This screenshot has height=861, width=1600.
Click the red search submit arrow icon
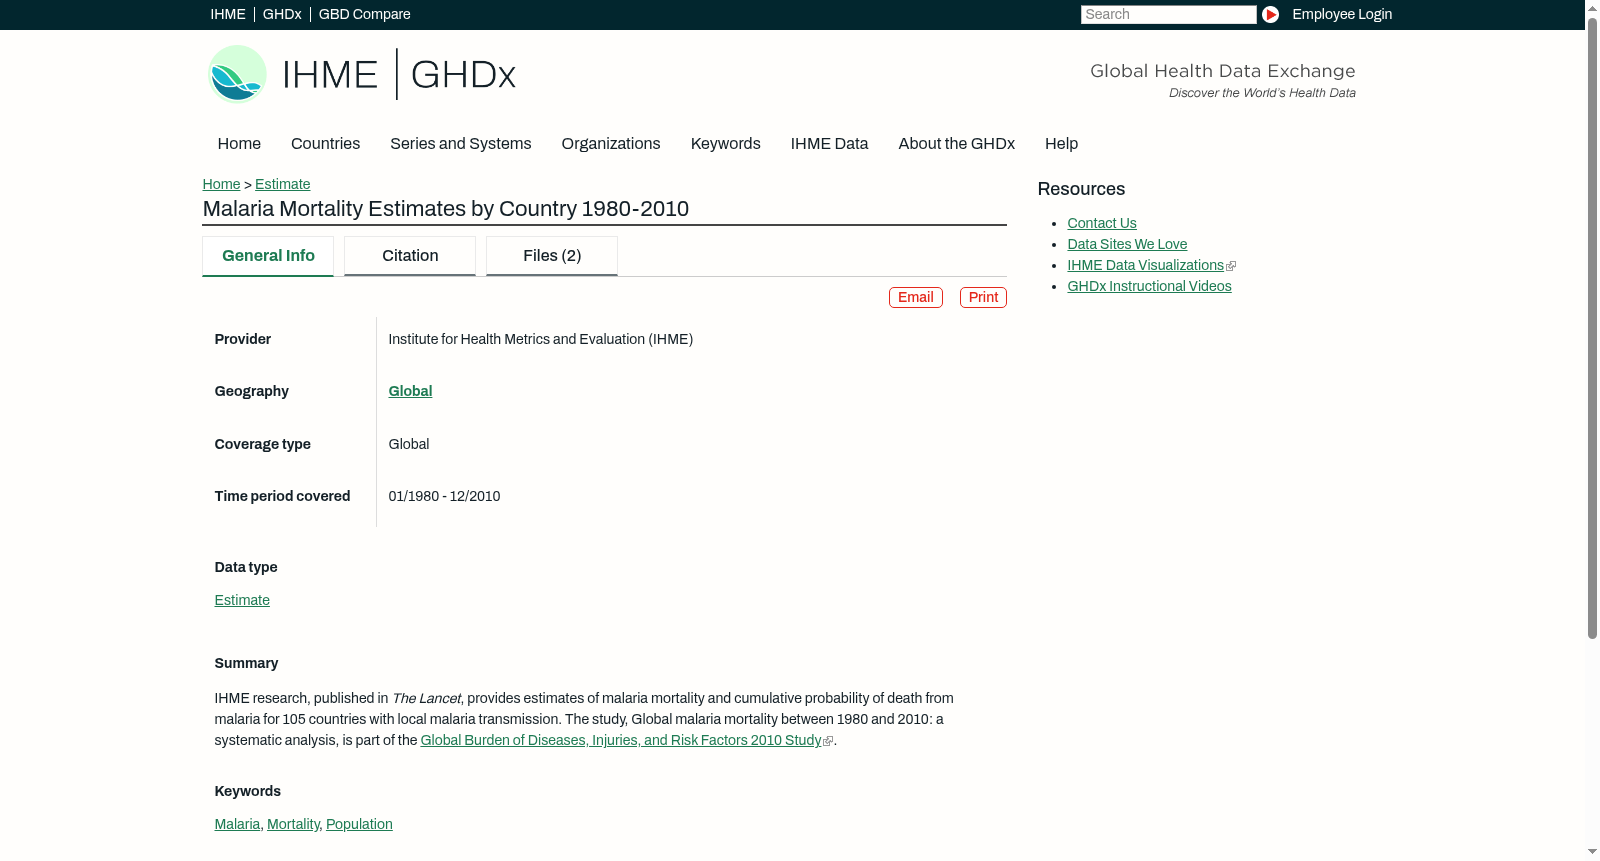click(x=1270, y=14)
